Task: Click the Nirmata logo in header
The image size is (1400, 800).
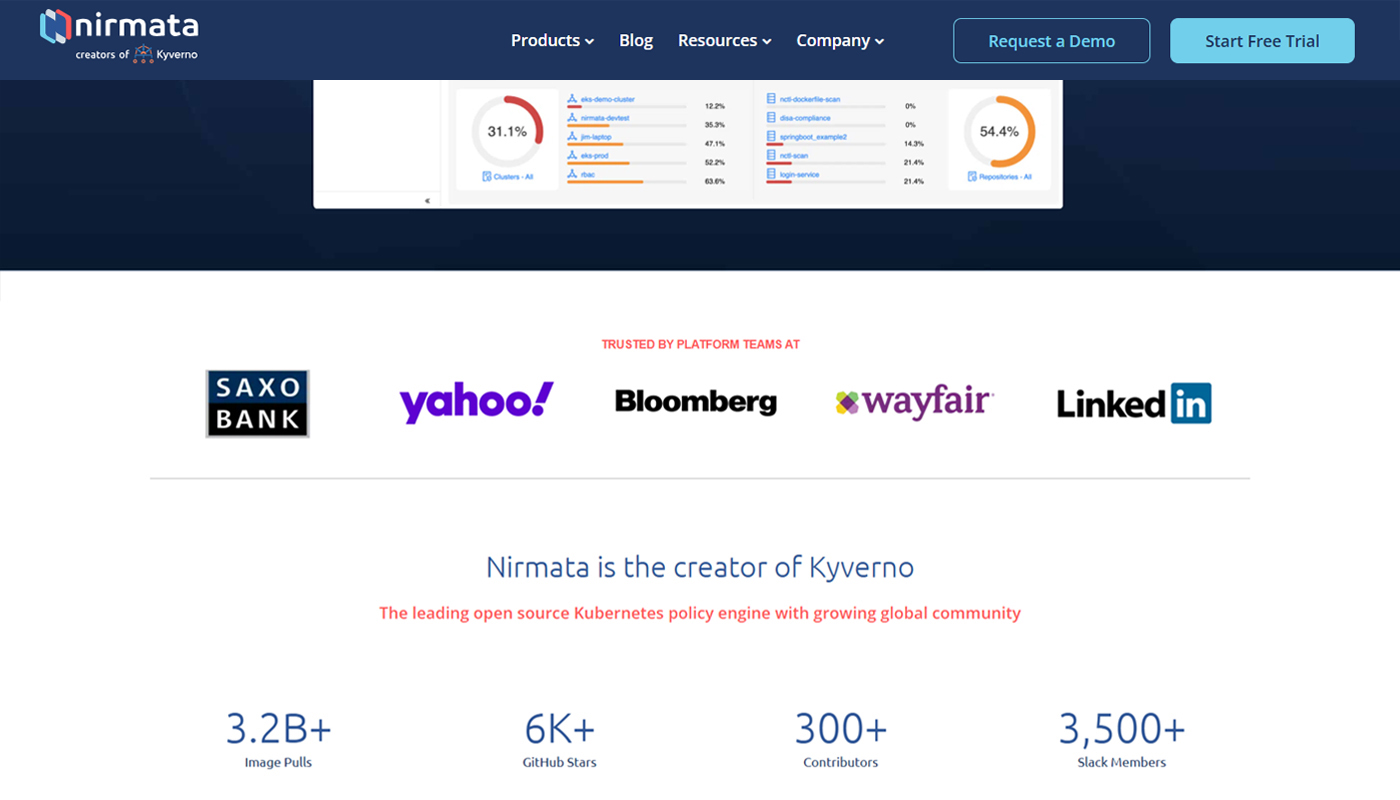Action: coord(119,35)
